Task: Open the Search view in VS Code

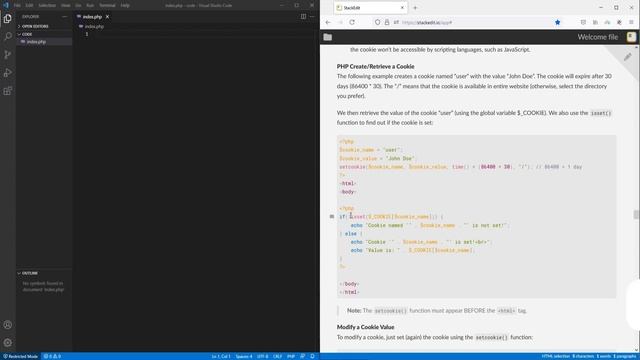Action: pos(7,37)
